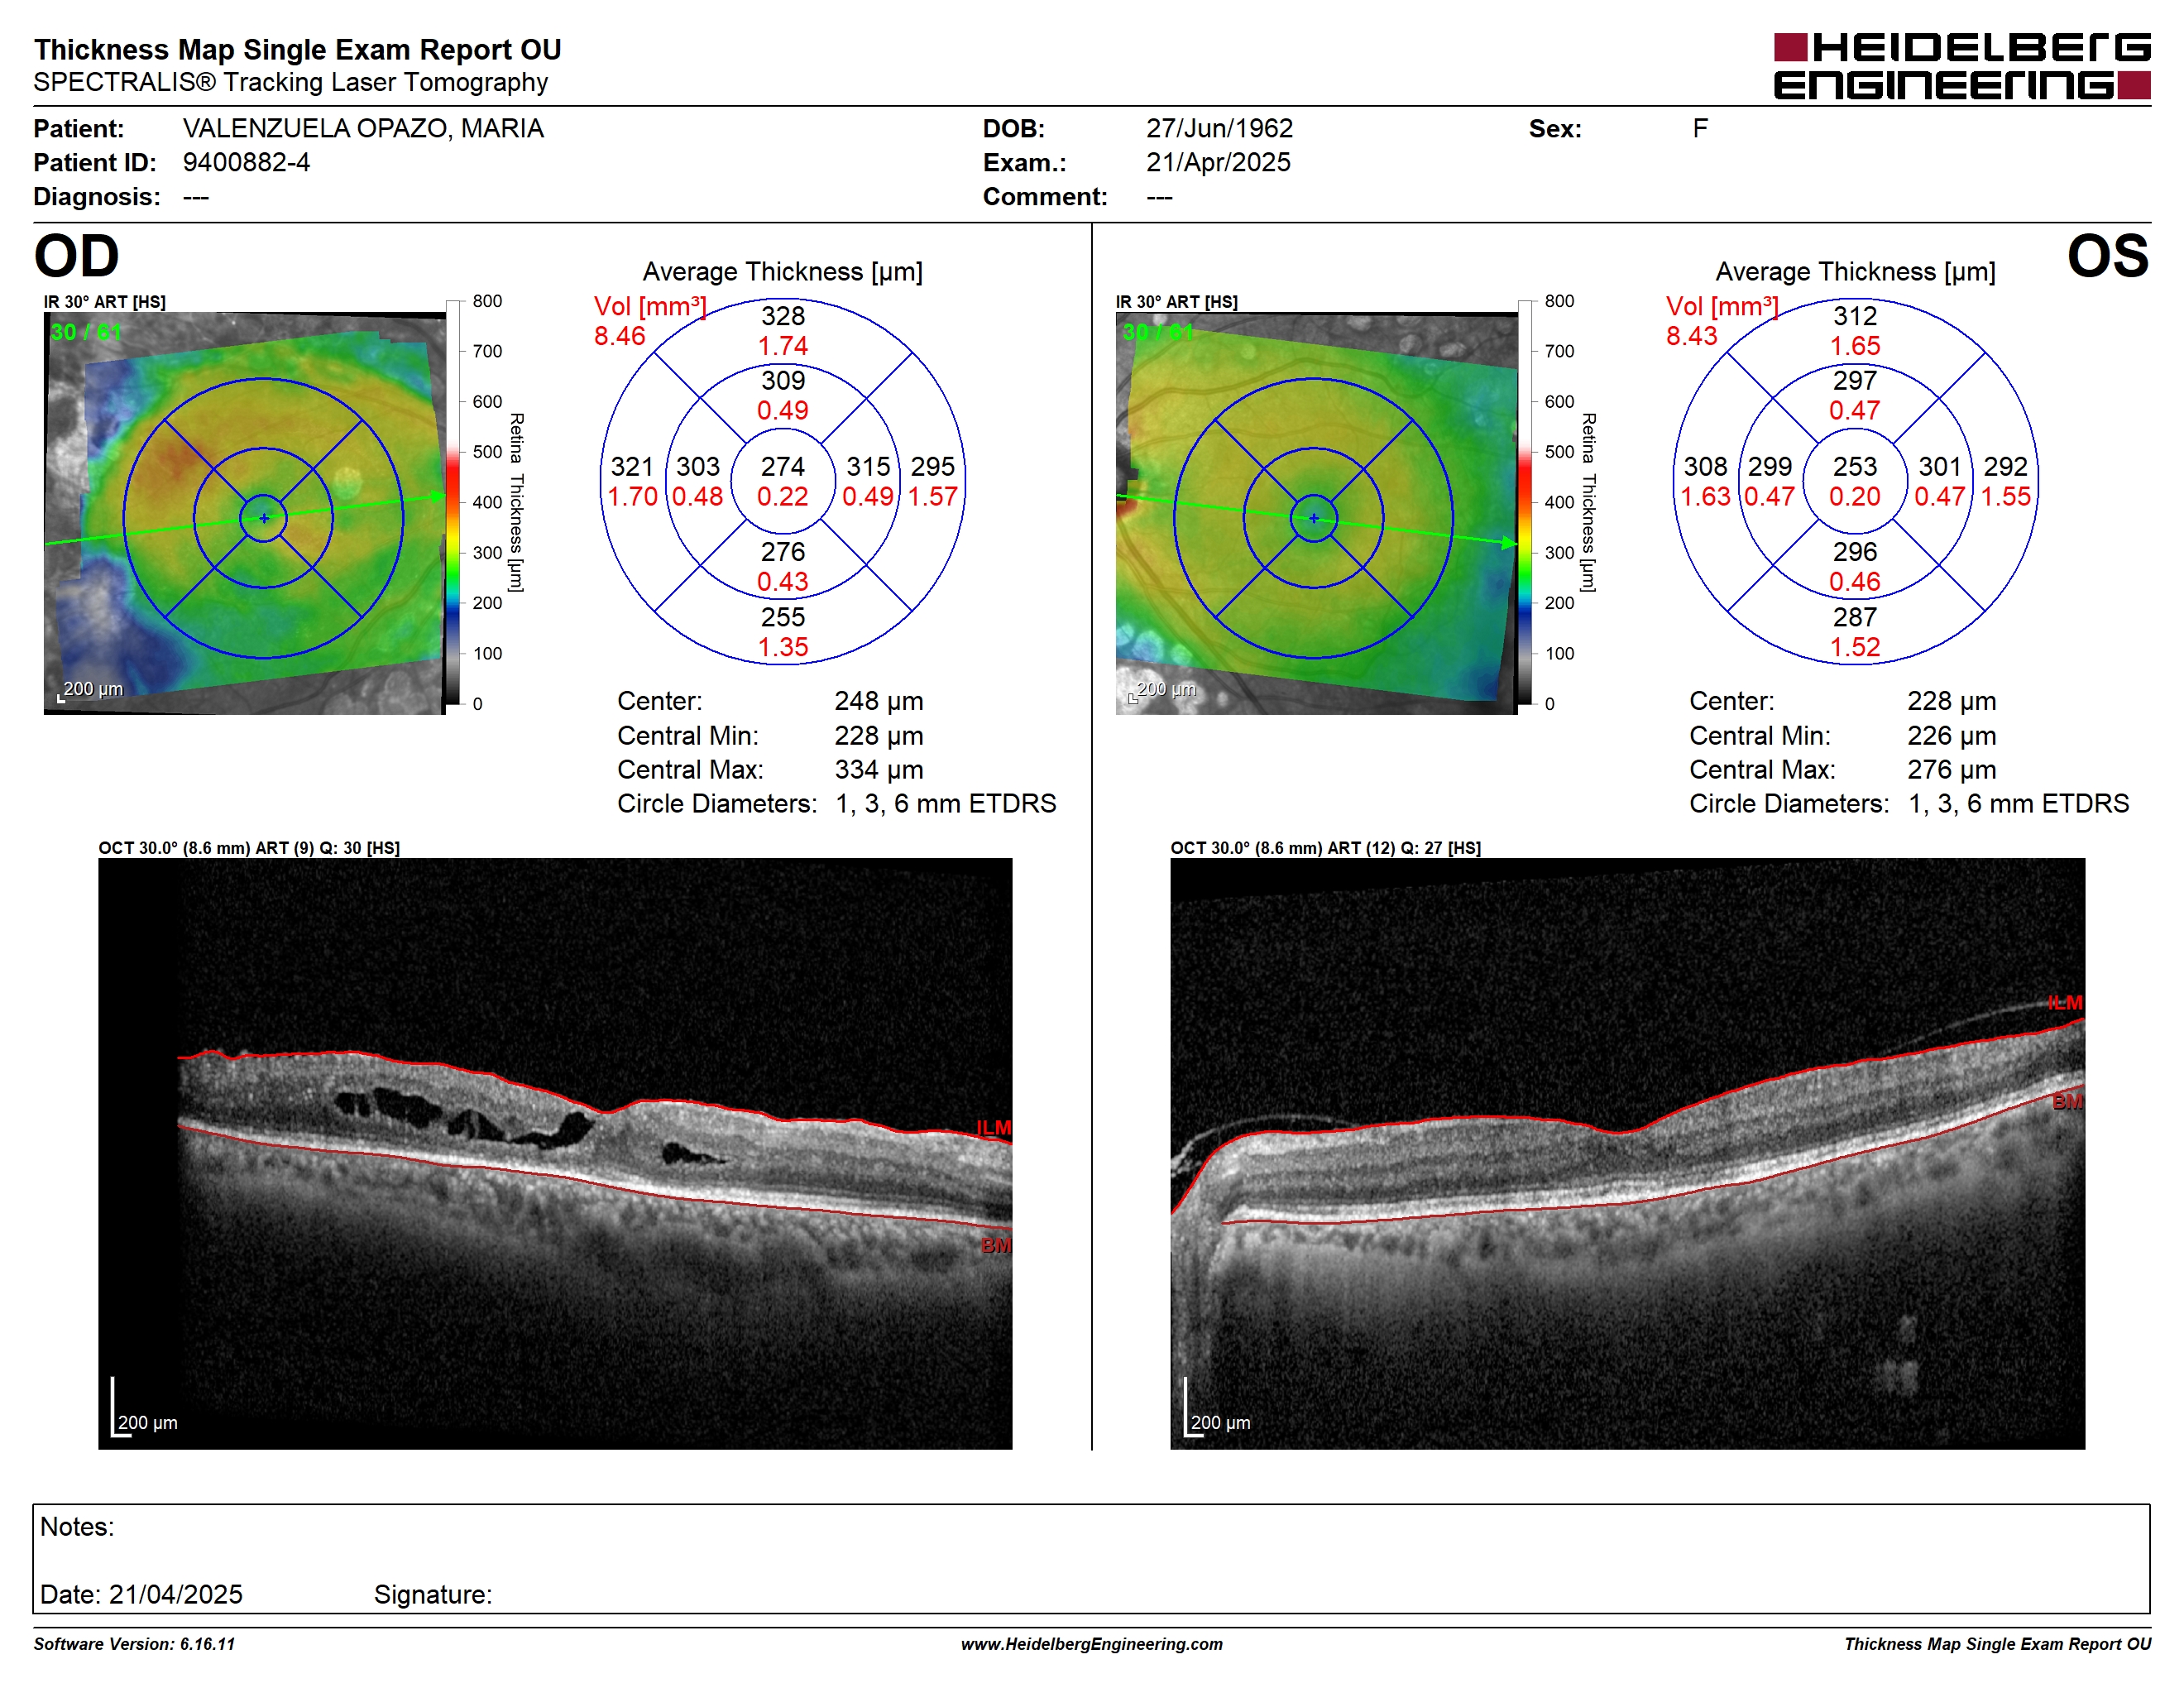Click the 200 µm scale bar on OD B-scan

pyautogui.click(x=144, y=1408)
